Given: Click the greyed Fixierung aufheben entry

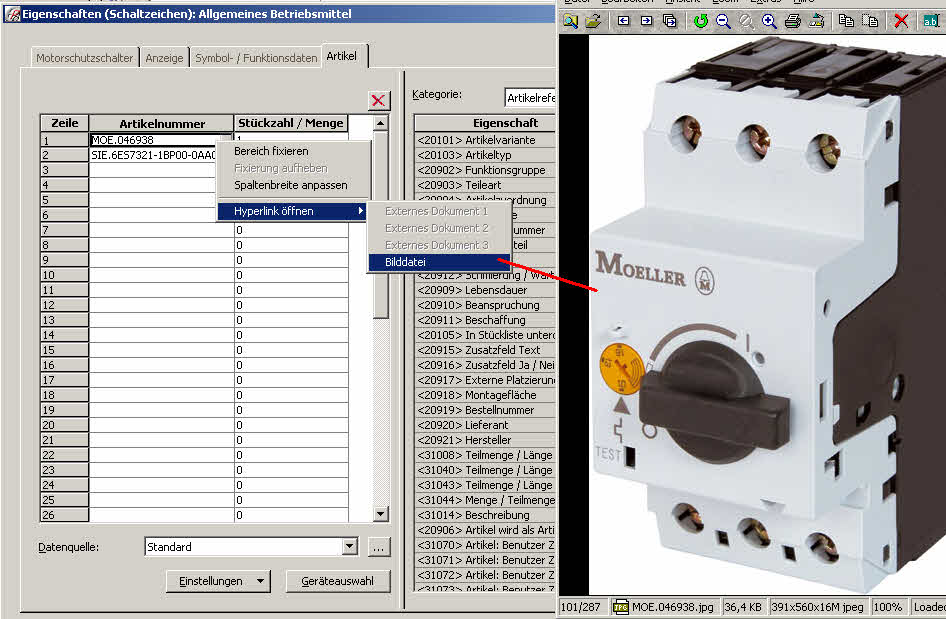Looking at the screenshot, I should coord(281,168).
